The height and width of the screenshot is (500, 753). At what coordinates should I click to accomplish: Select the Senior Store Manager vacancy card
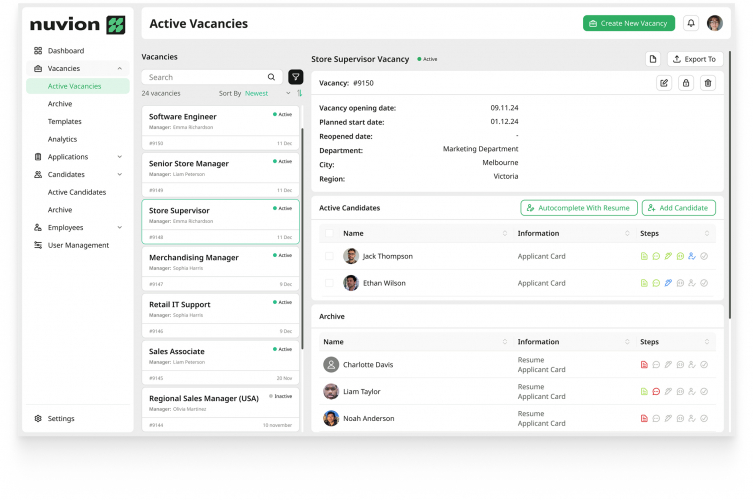pos(220,175)
